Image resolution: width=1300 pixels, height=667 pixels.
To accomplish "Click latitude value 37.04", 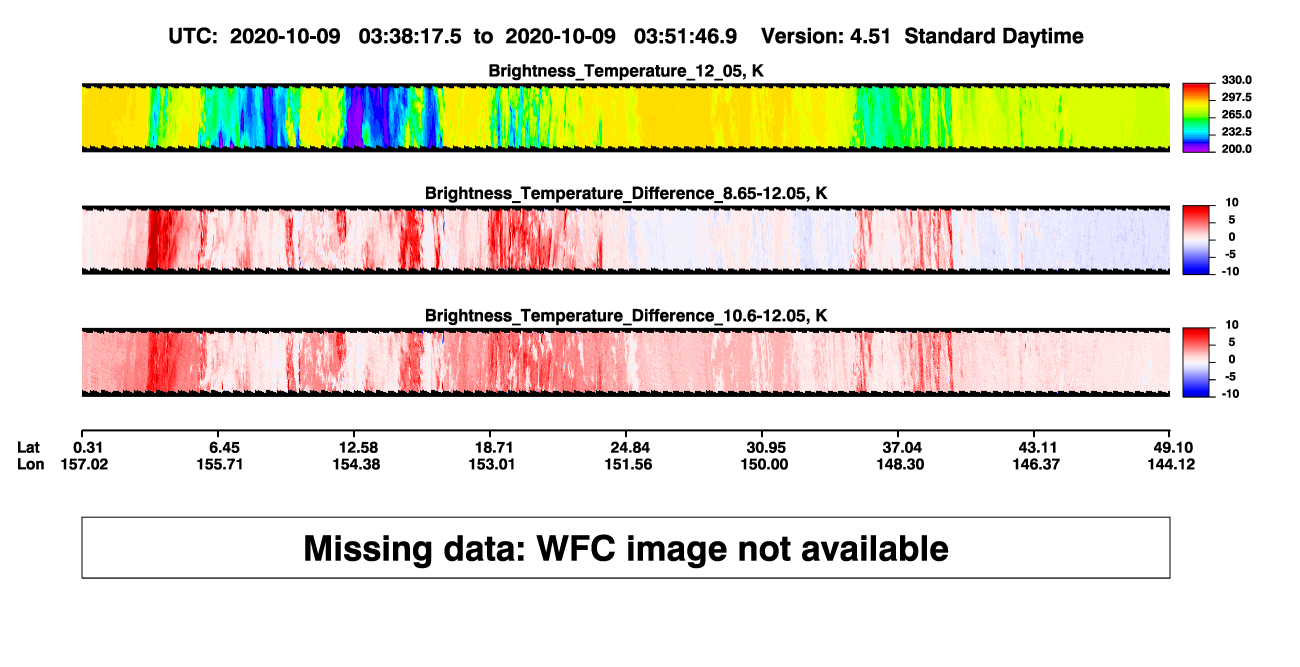I will click(904, 447).
